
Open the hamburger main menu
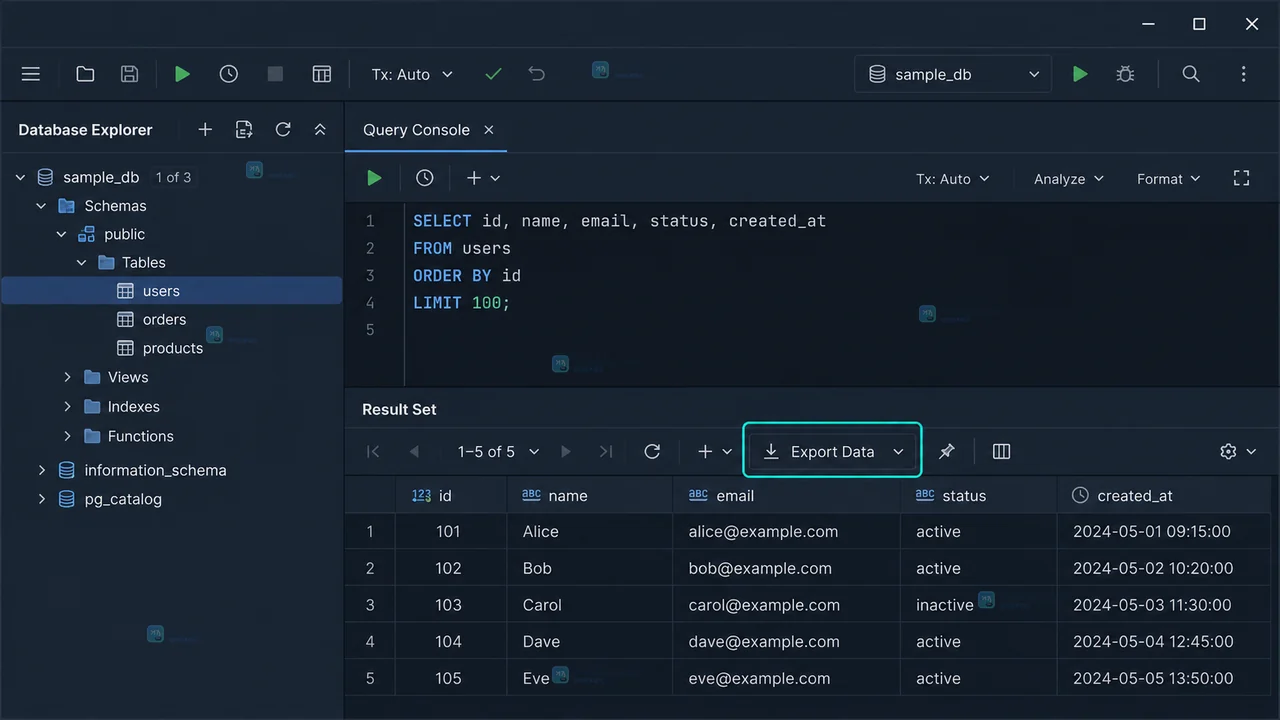click(31, 74)
